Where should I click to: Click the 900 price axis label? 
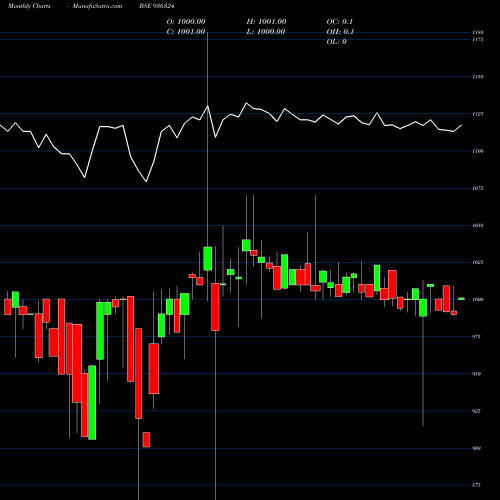coord(477,448)
